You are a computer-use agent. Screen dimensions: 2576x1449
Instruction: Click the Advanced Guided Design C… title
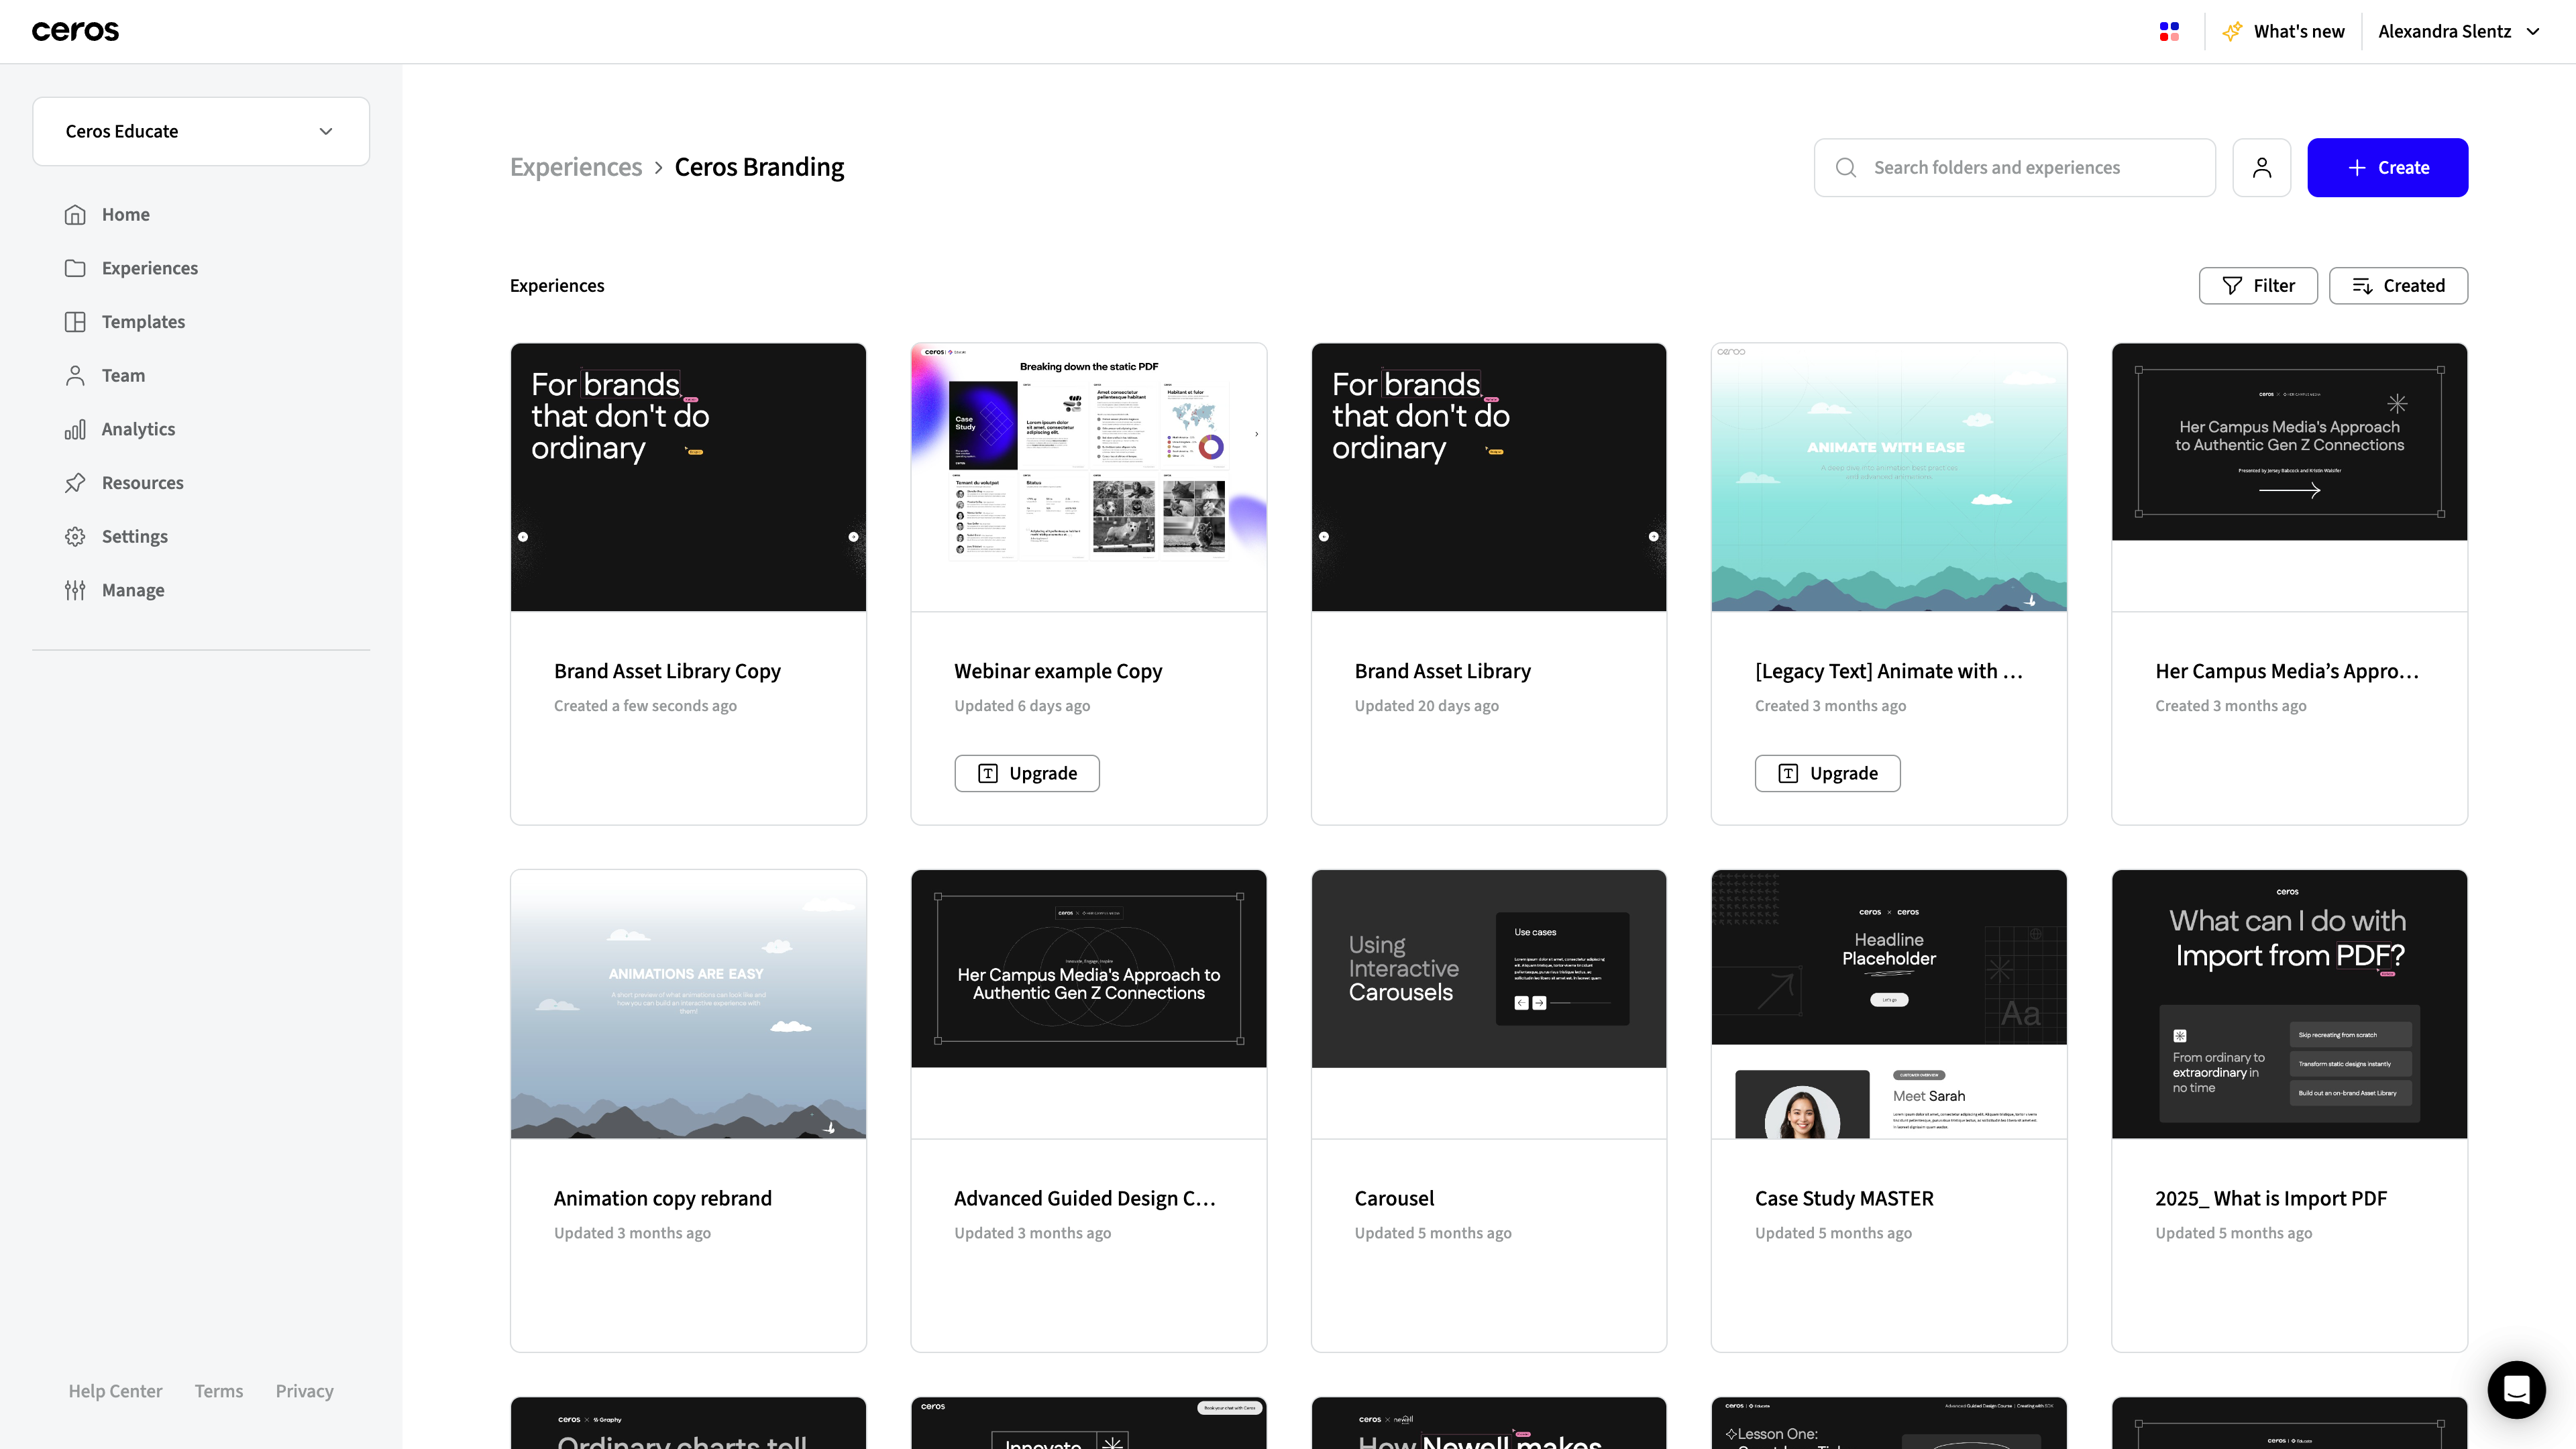[1085, 1198]
